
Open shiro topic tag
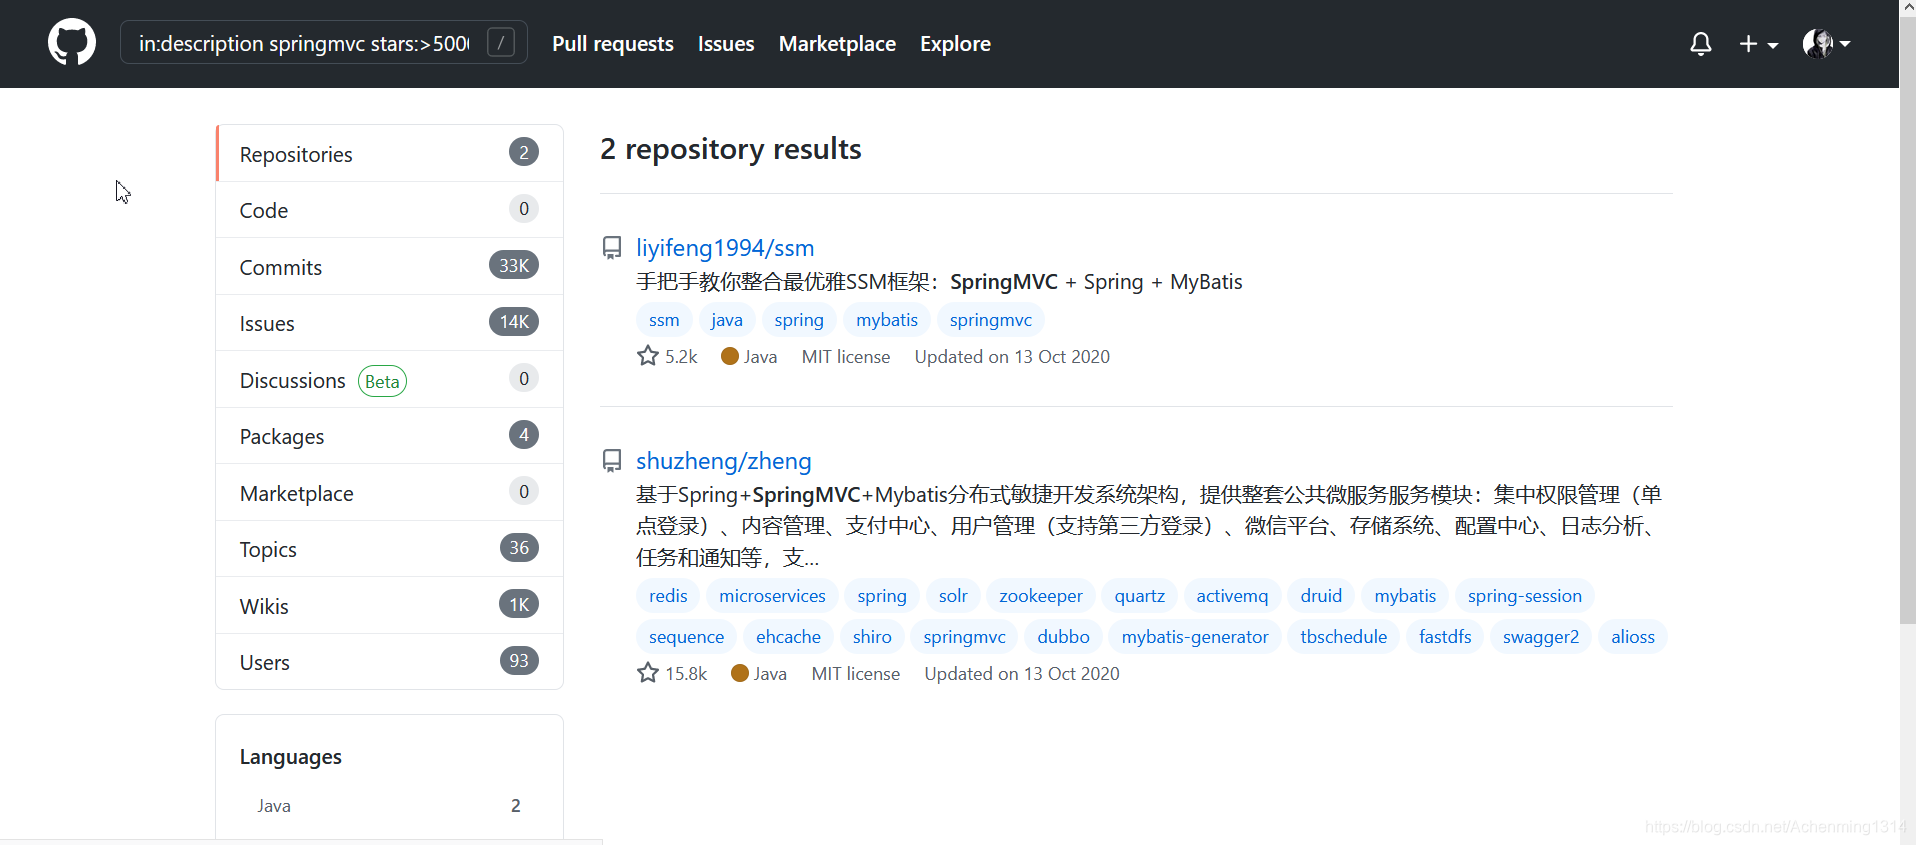click(x=872, y=637)
